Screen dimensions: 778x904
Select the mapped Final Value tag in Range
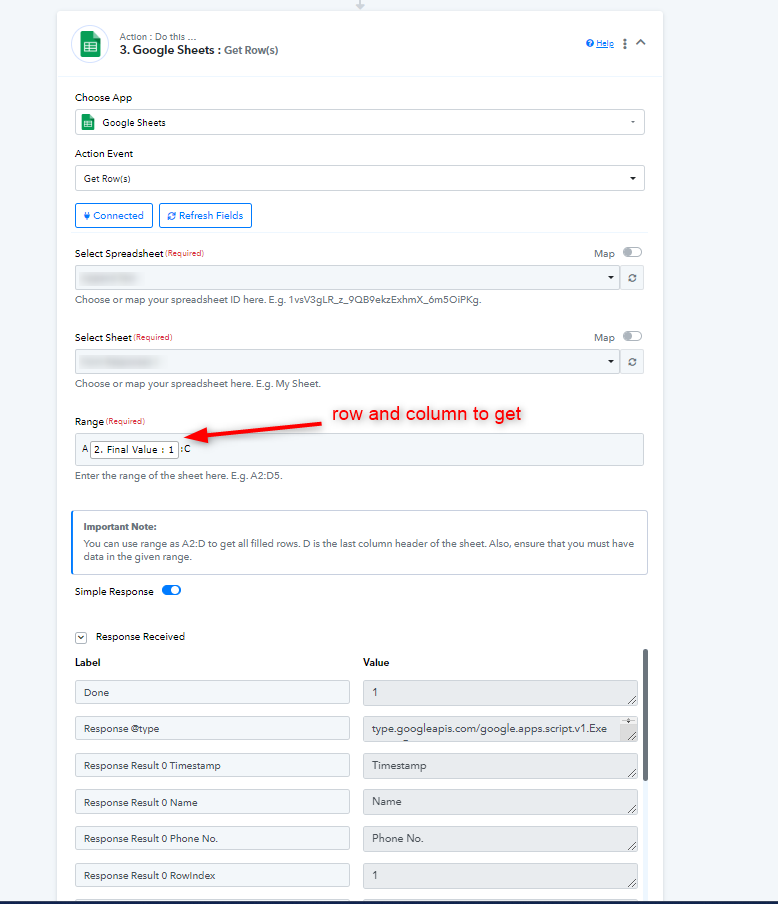(x=134, y=450)
